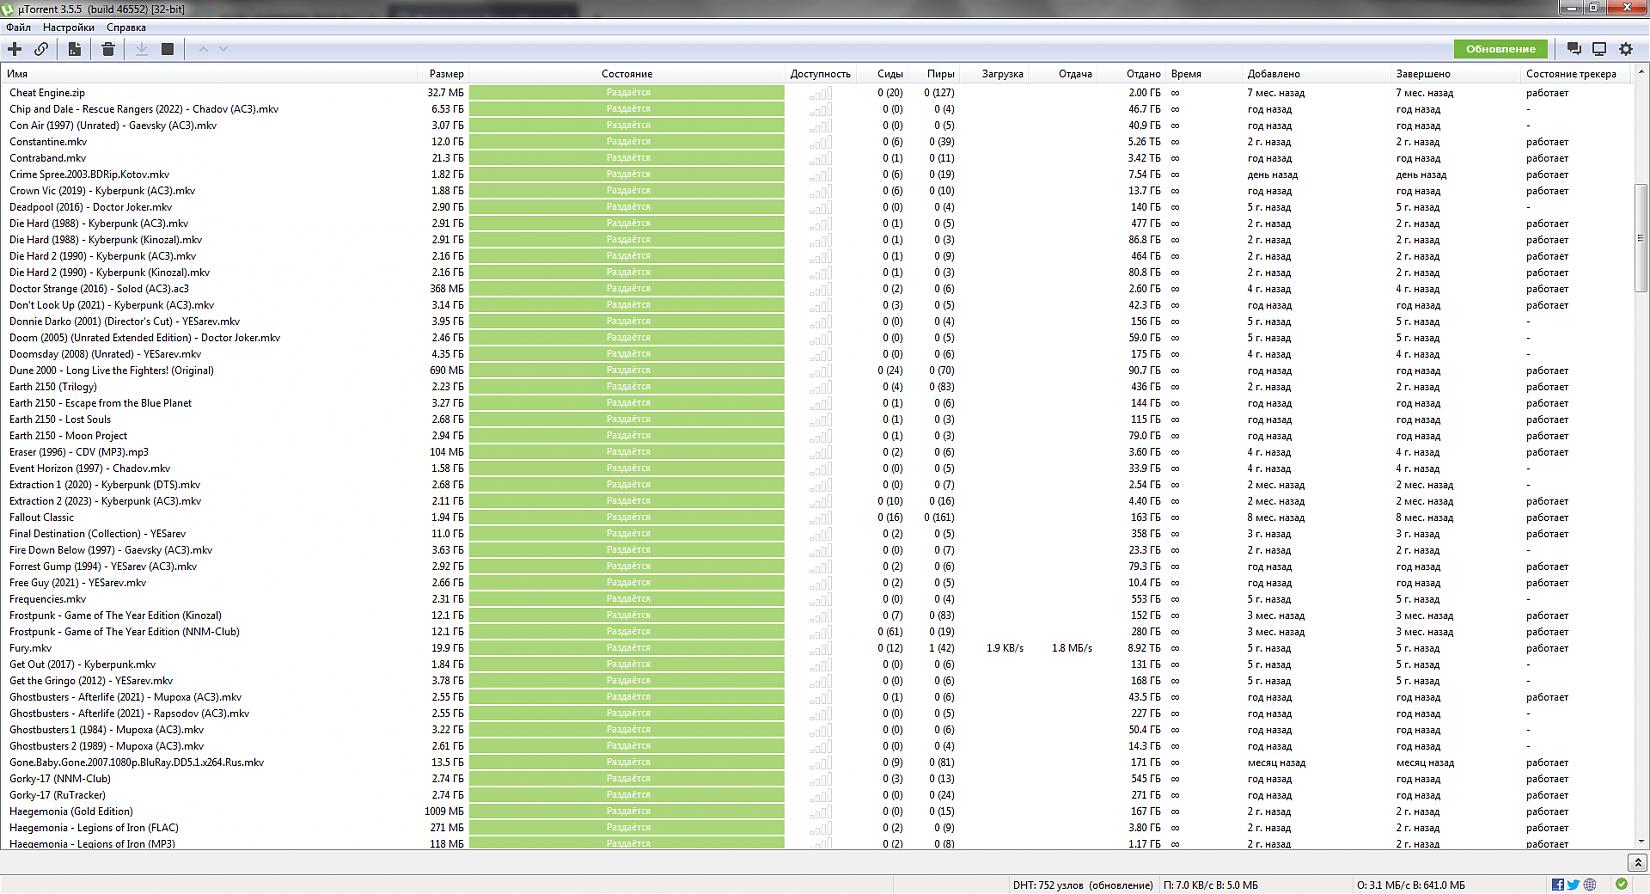Open the Справка menu

point(126,28)
